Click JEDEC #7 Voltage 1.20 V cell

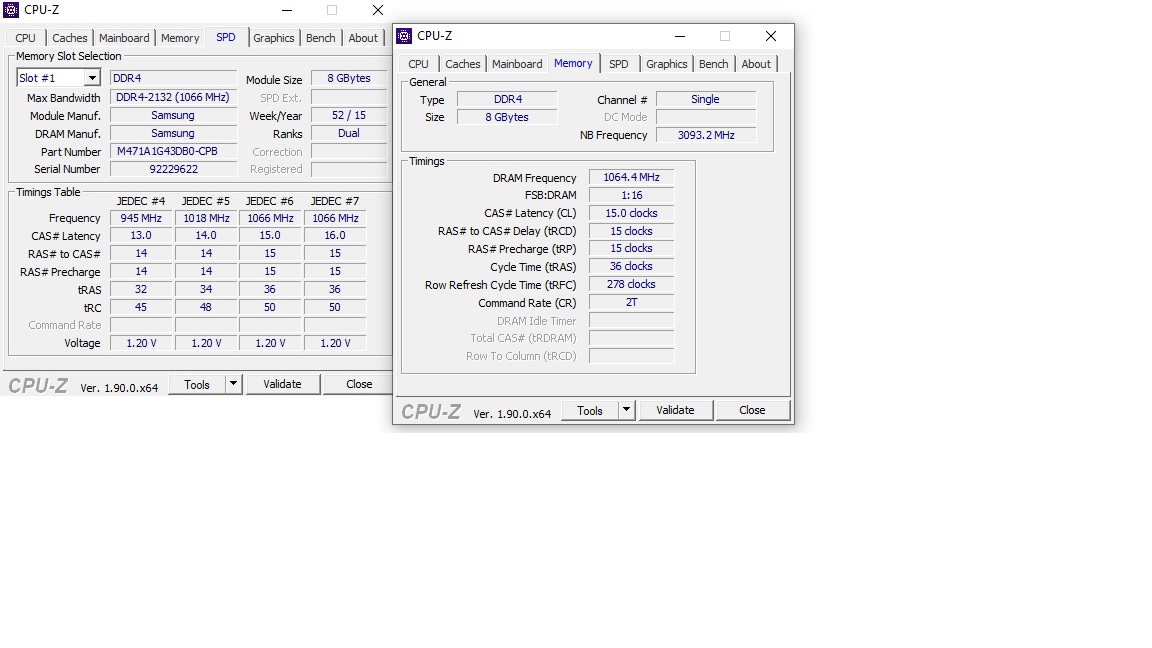click(335, 343)
